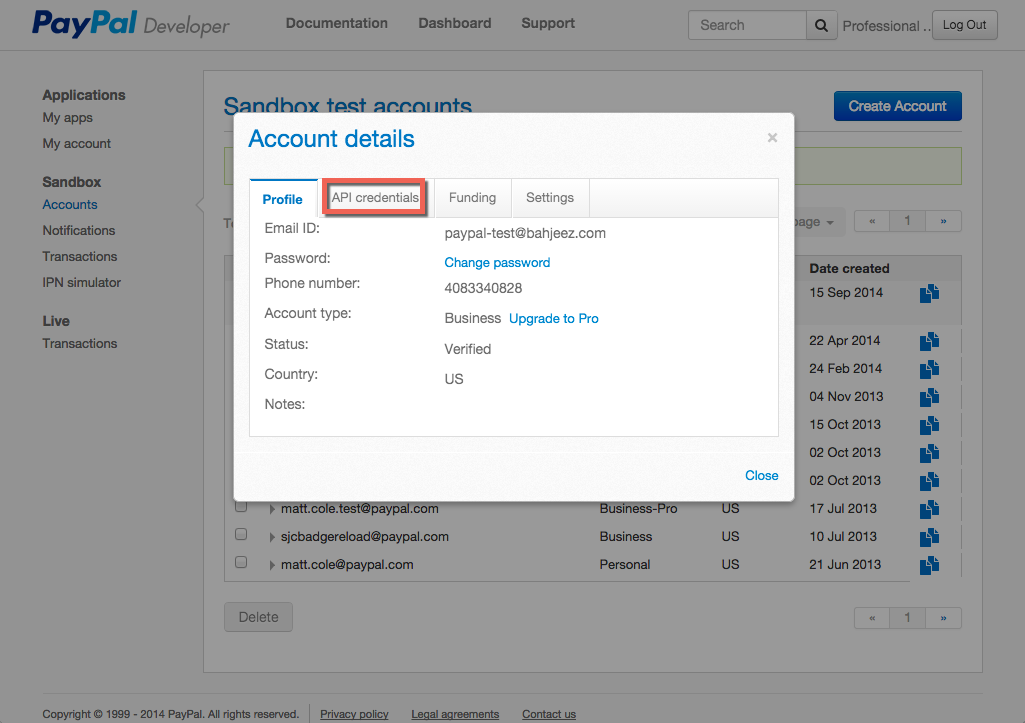
Task: Click page 1 in pagination below the table
Action: pyautogui.click(x=907, y=618)
